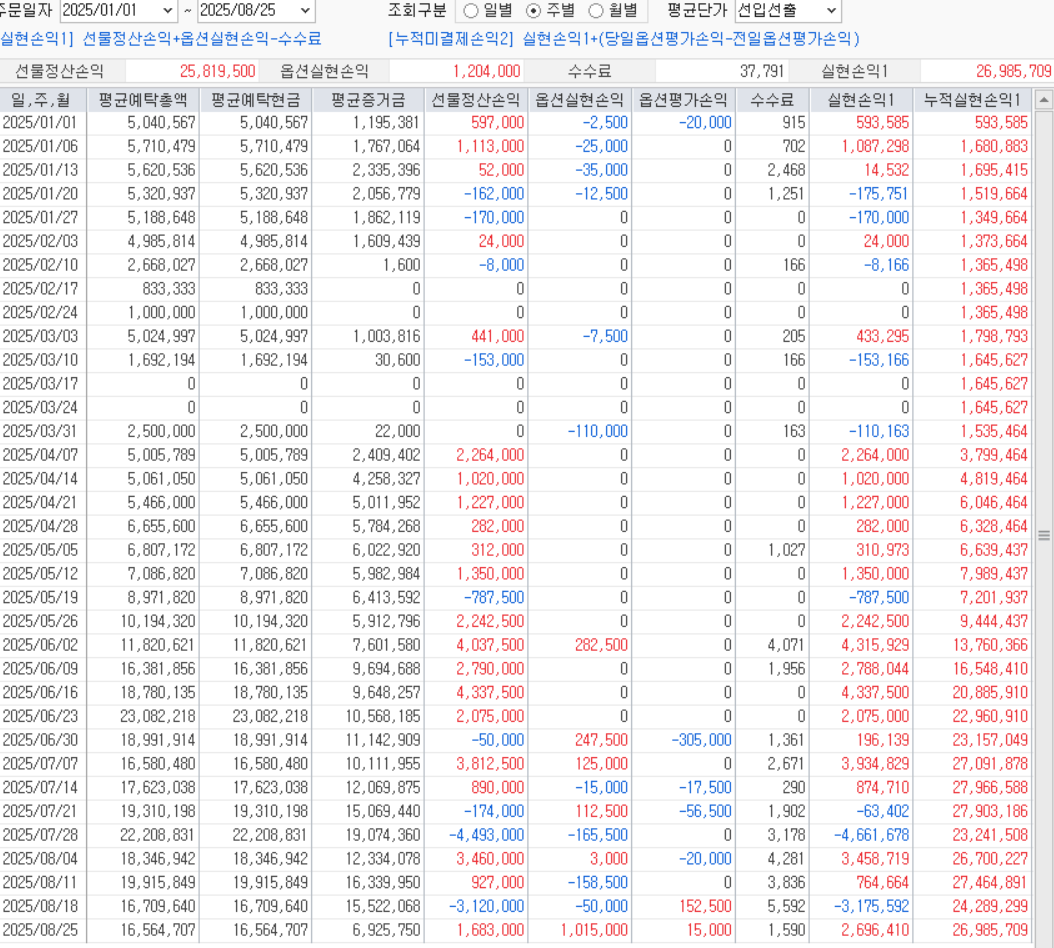Click summary 선물정산손익 value 25,819,500
The width and height of the screenshot is (1054, 948).
point(217,71)
